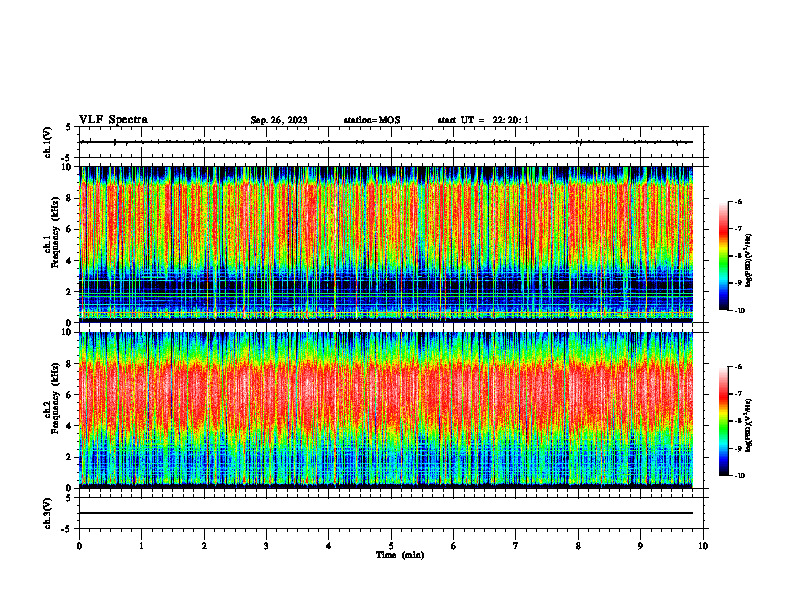Click the ch.3 flat voltage trace panel

[x=391, y=513]
